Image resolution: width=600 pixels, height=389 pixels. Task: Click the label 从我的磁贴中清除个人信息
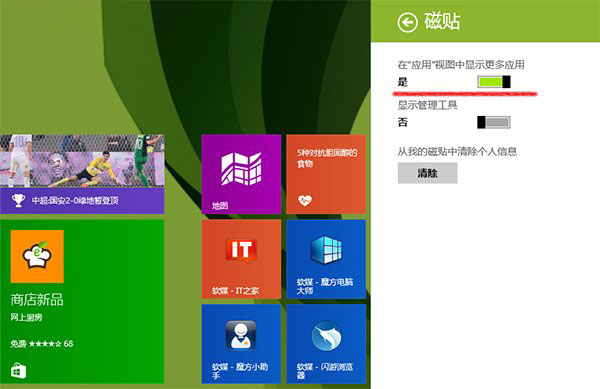(457, 151)
